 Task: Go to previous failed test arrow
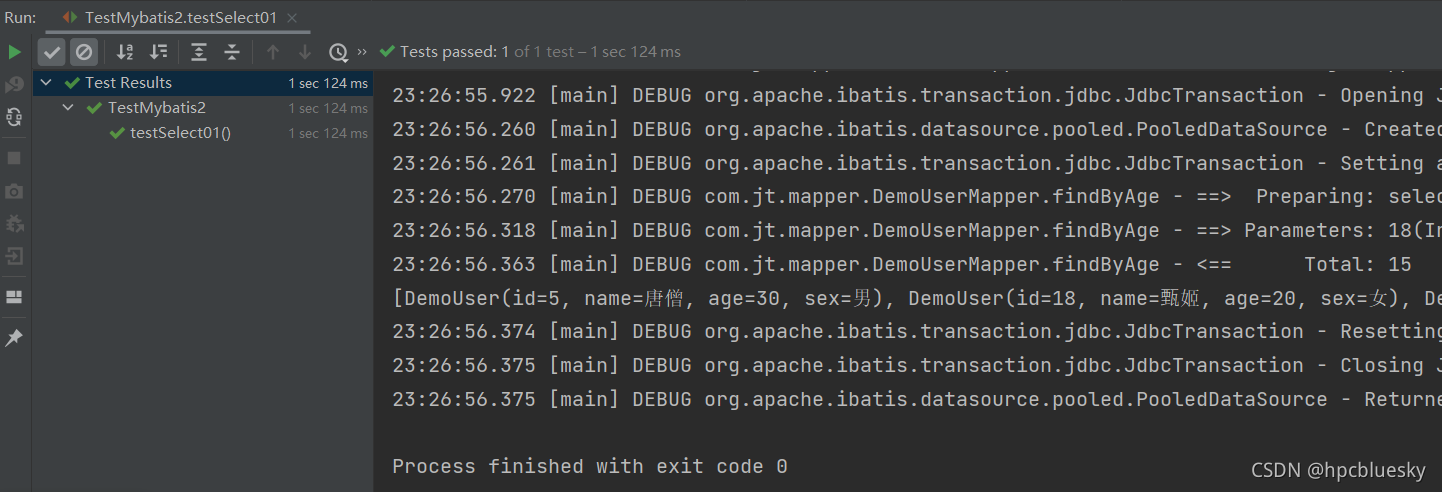tap(273, 52)
